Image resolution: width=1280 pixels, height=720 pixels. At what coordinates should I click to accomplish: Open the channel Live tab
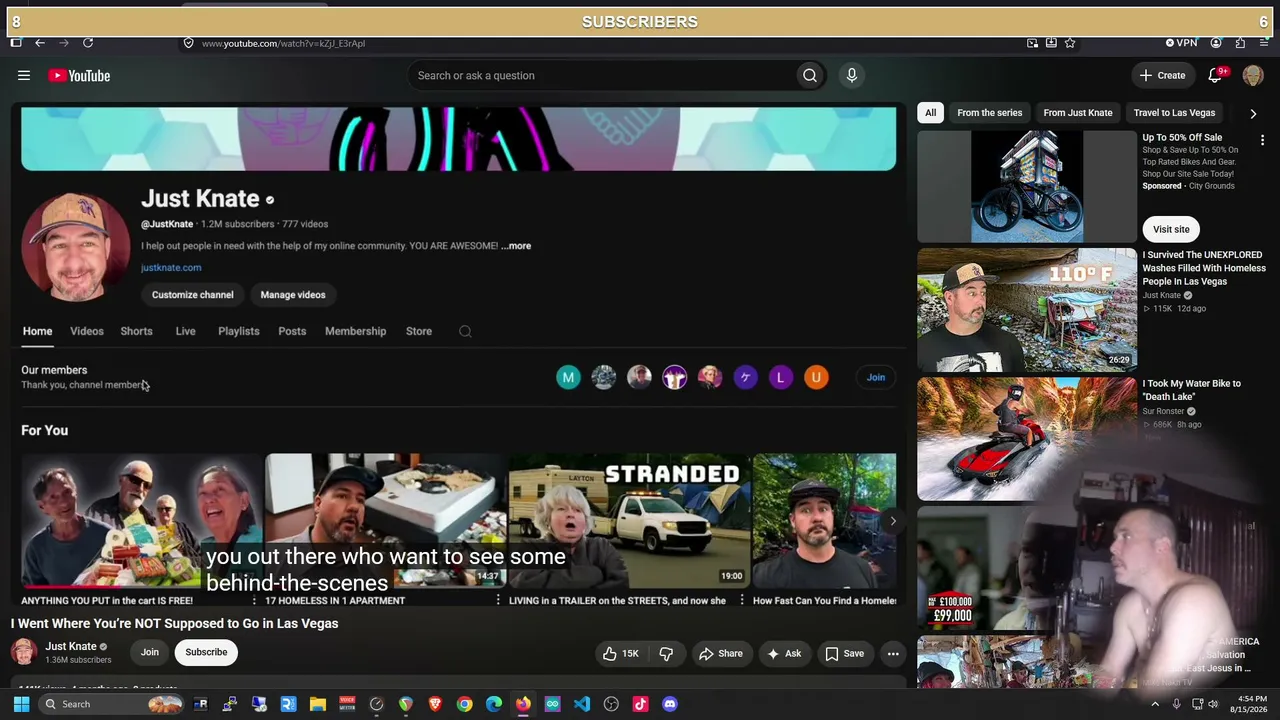point(185,332)
